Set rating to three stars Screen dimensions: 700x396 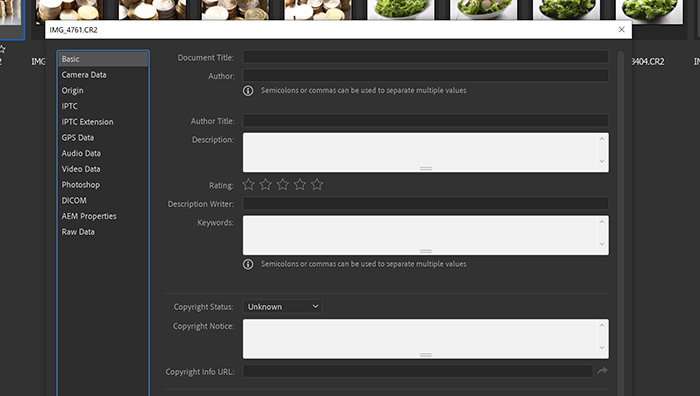(283, 184)
